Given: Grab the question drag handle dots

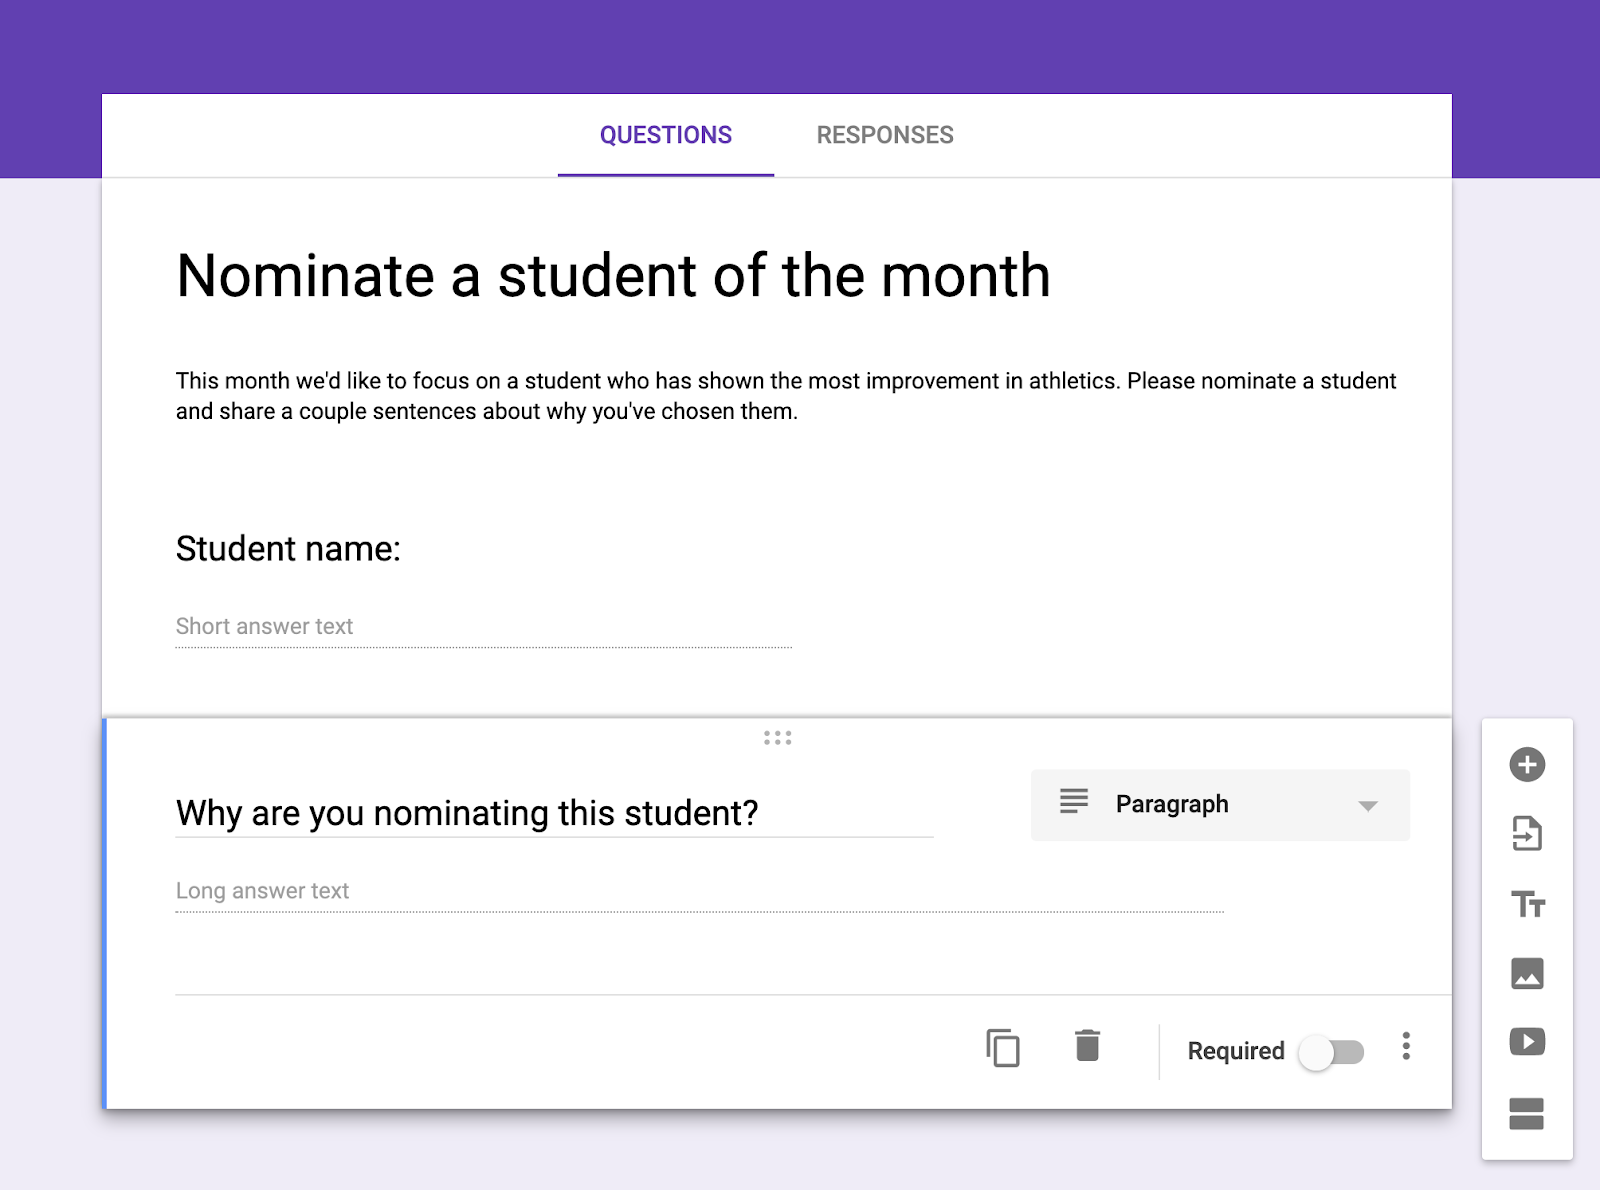Looking at the screenshot, I should pos(778,738).
